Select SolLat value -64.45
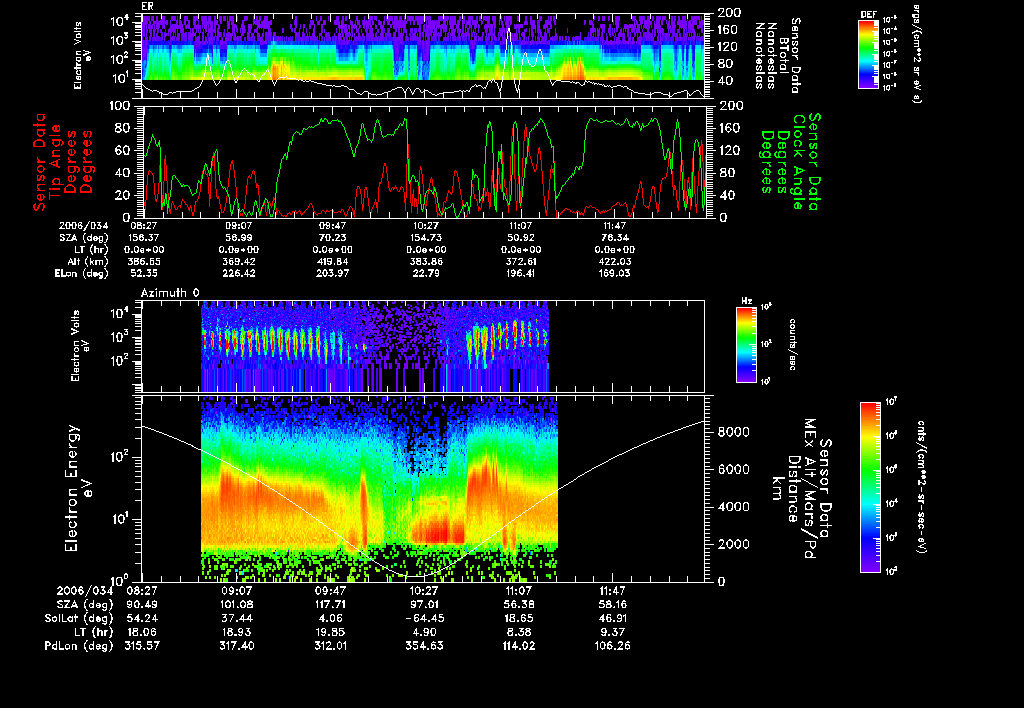Viewport: 1024px width, 708px height. pos(424,619)
